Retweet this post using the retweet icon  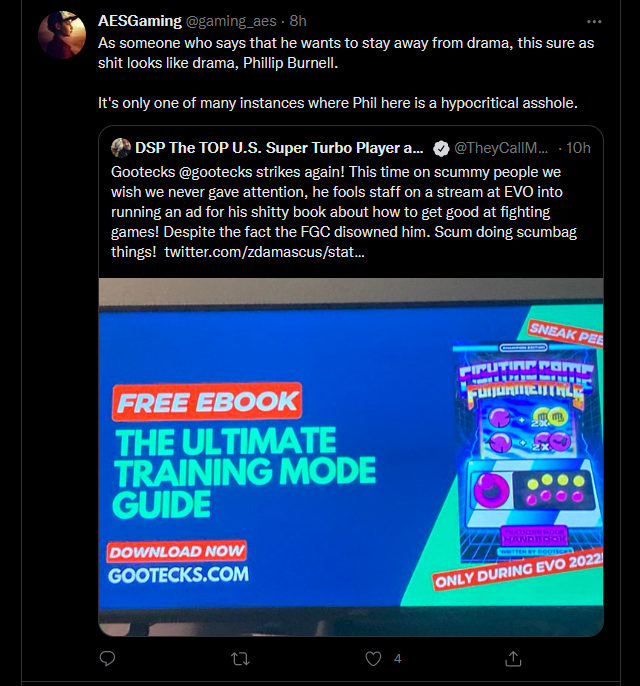[x=240, y=658]
